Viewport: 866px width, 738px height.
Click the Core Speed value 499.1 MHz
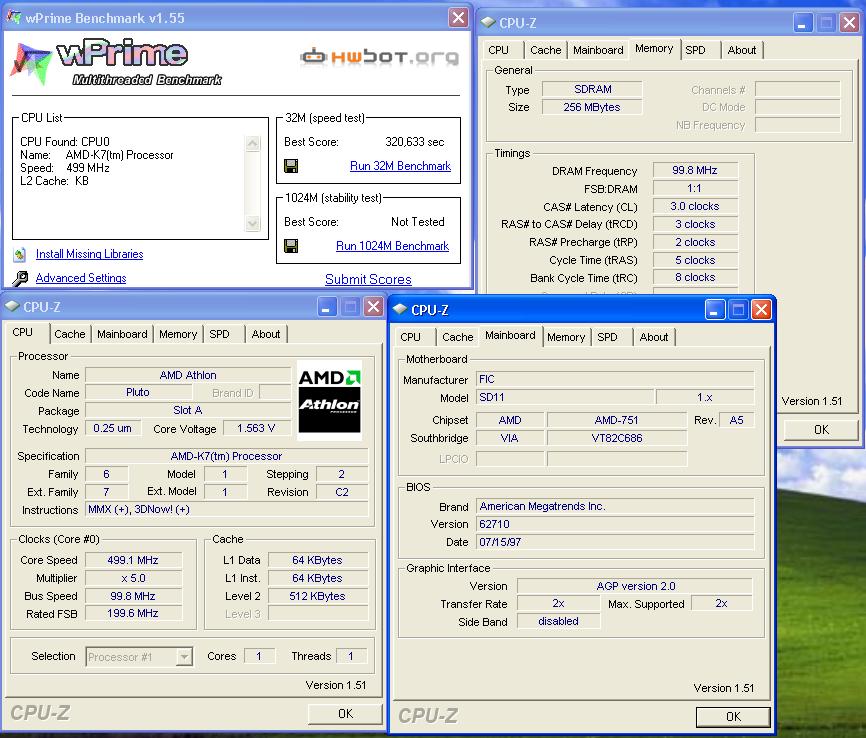click(x=133, y=560)
